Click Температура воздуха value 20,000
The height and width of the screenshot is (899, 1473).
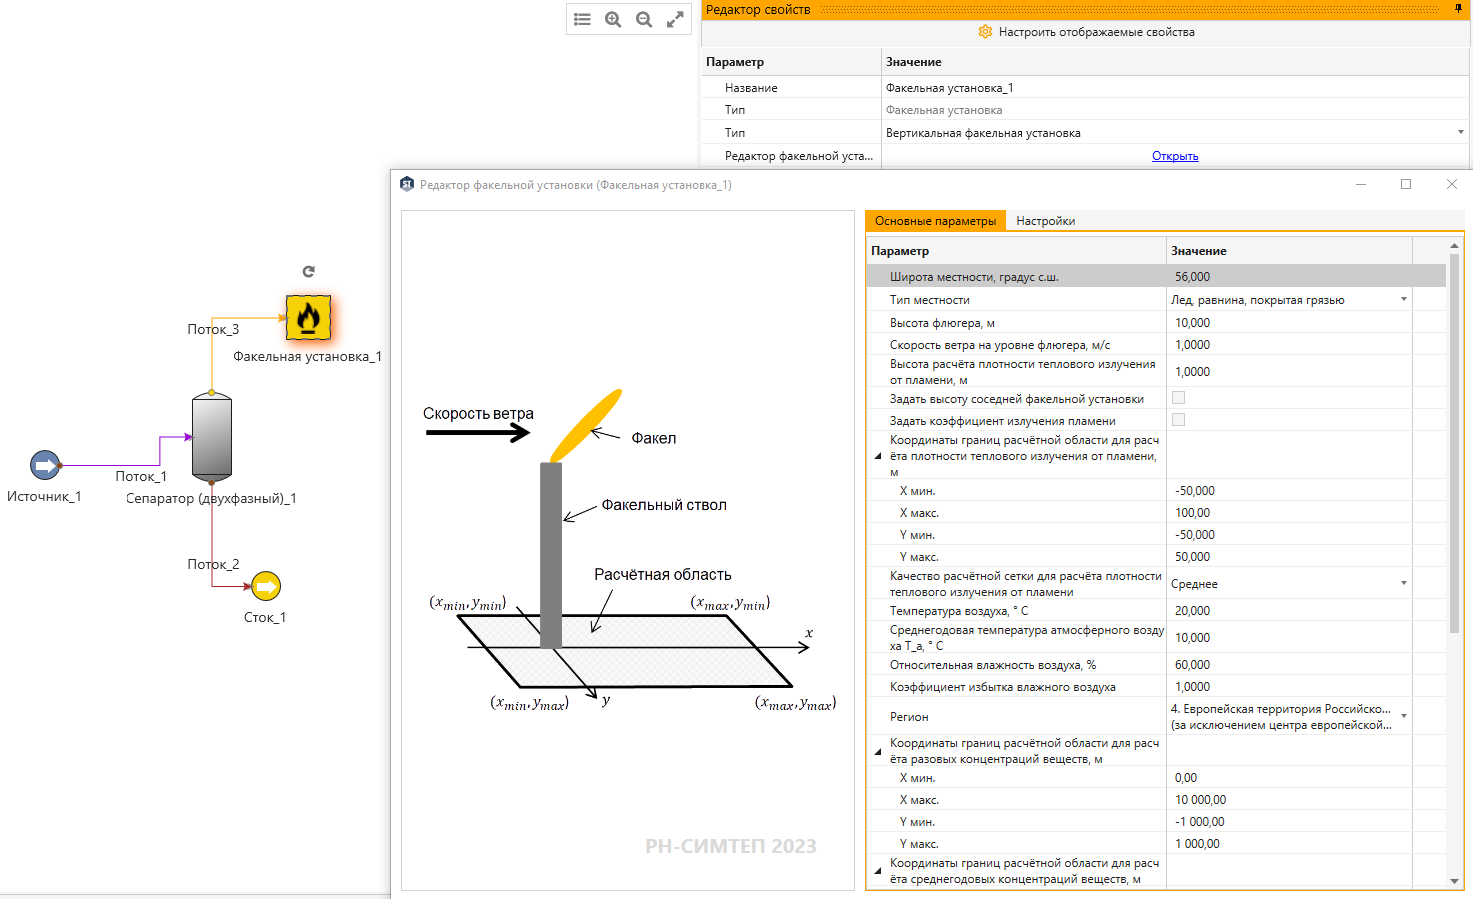pyautogui.click(x=1289, y=611)
